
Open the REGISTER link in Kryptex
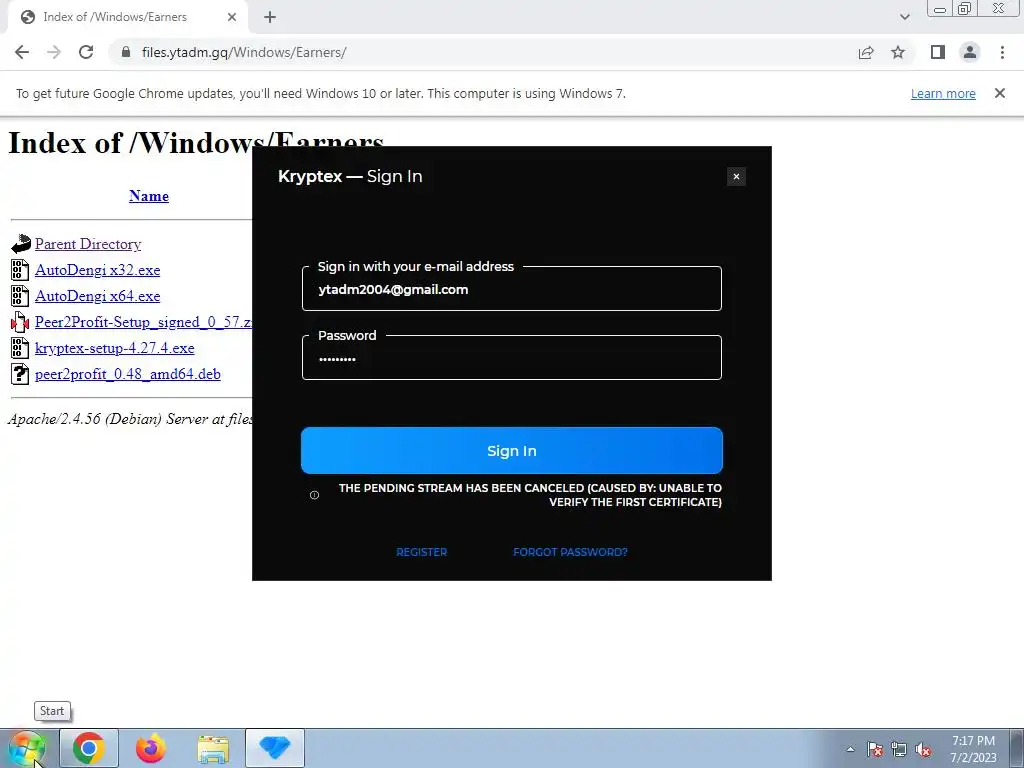(421, 552)
